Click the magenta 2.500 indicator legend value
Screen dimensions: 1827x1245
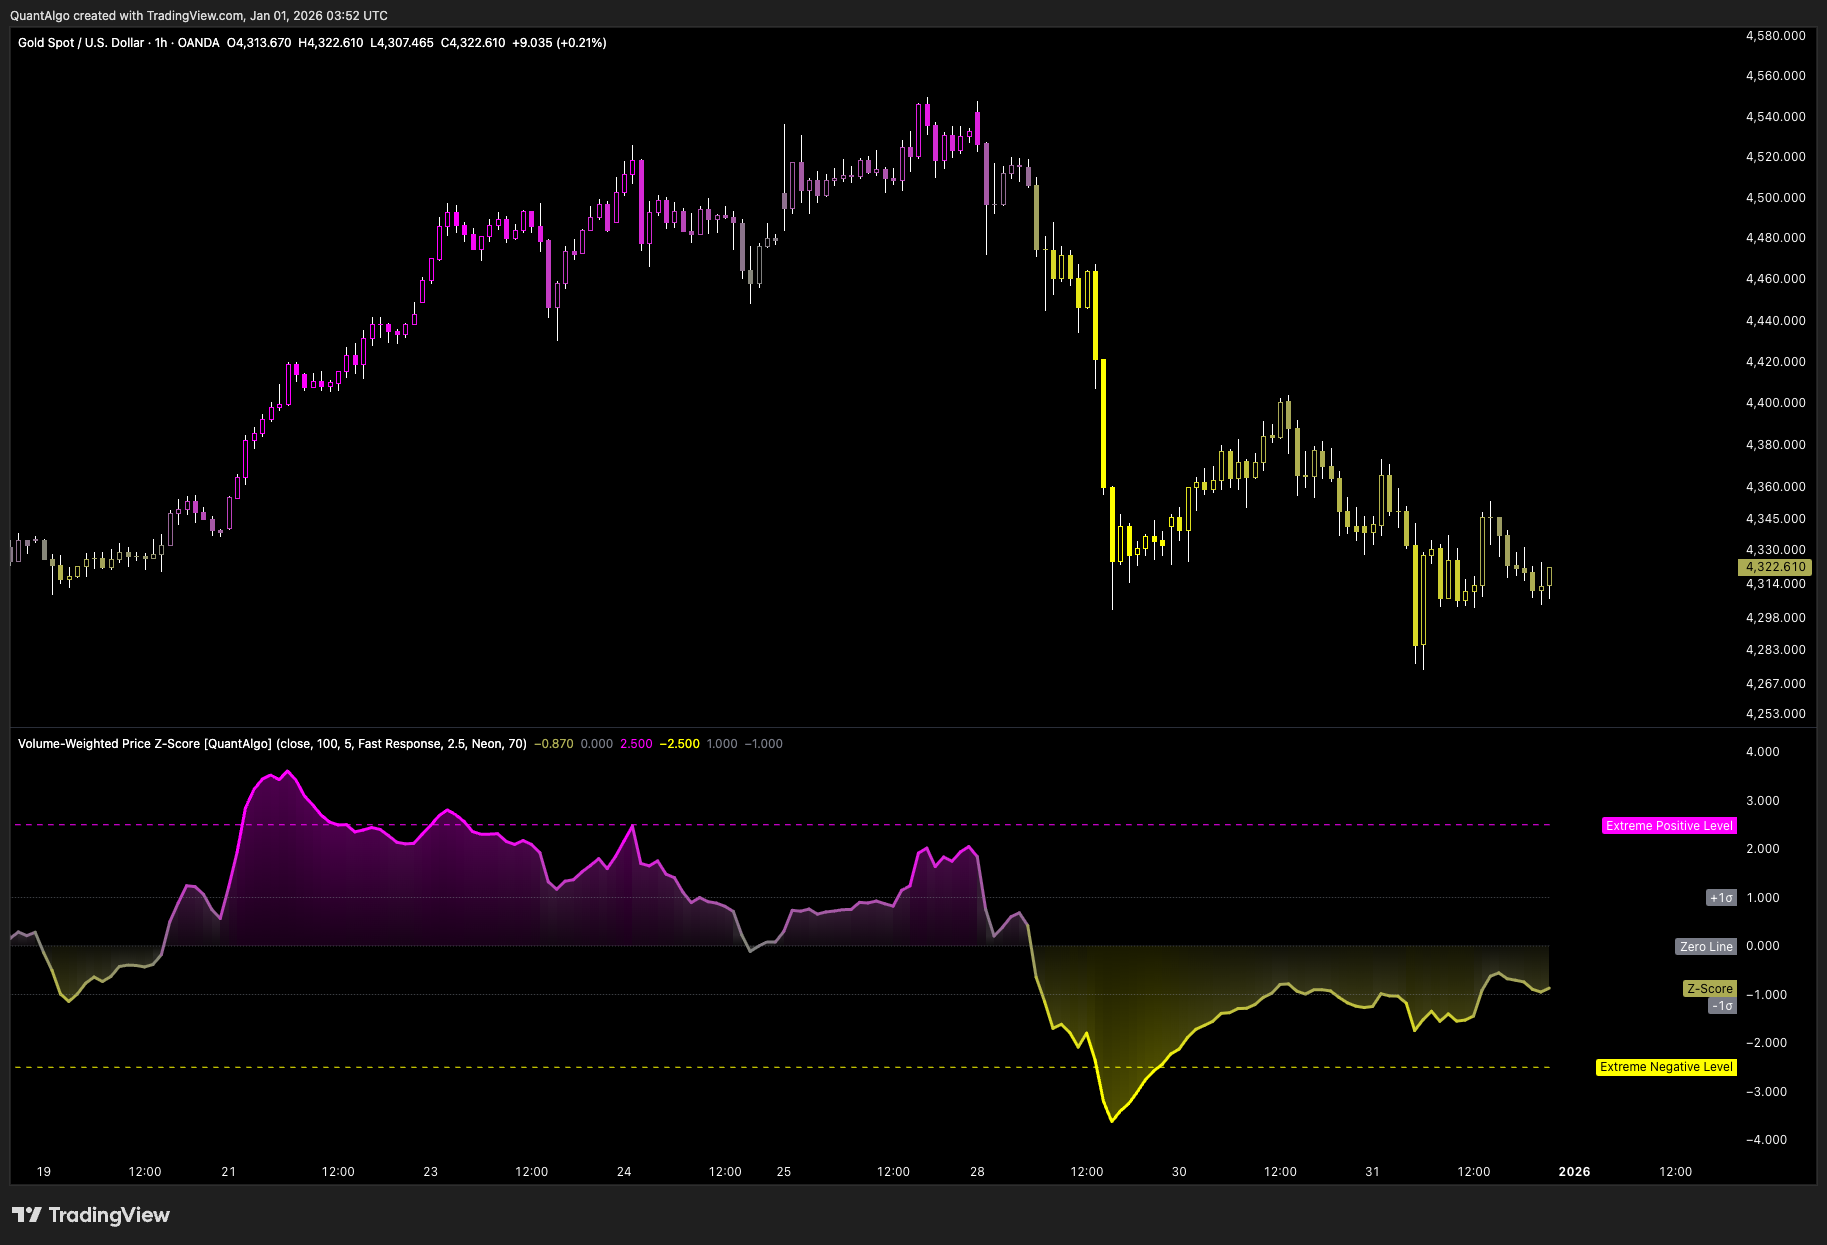pos(636,744)
